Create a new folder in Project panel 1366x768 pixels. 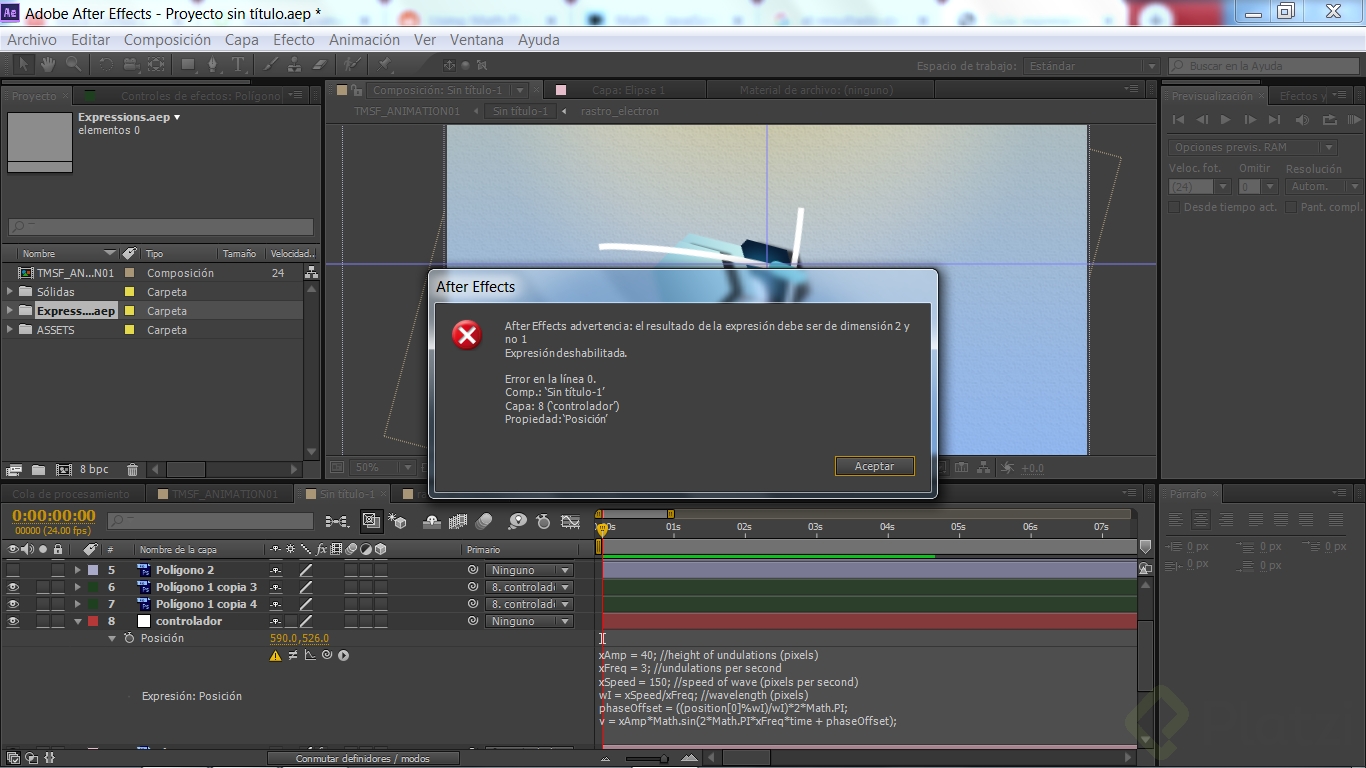[38, 469]
